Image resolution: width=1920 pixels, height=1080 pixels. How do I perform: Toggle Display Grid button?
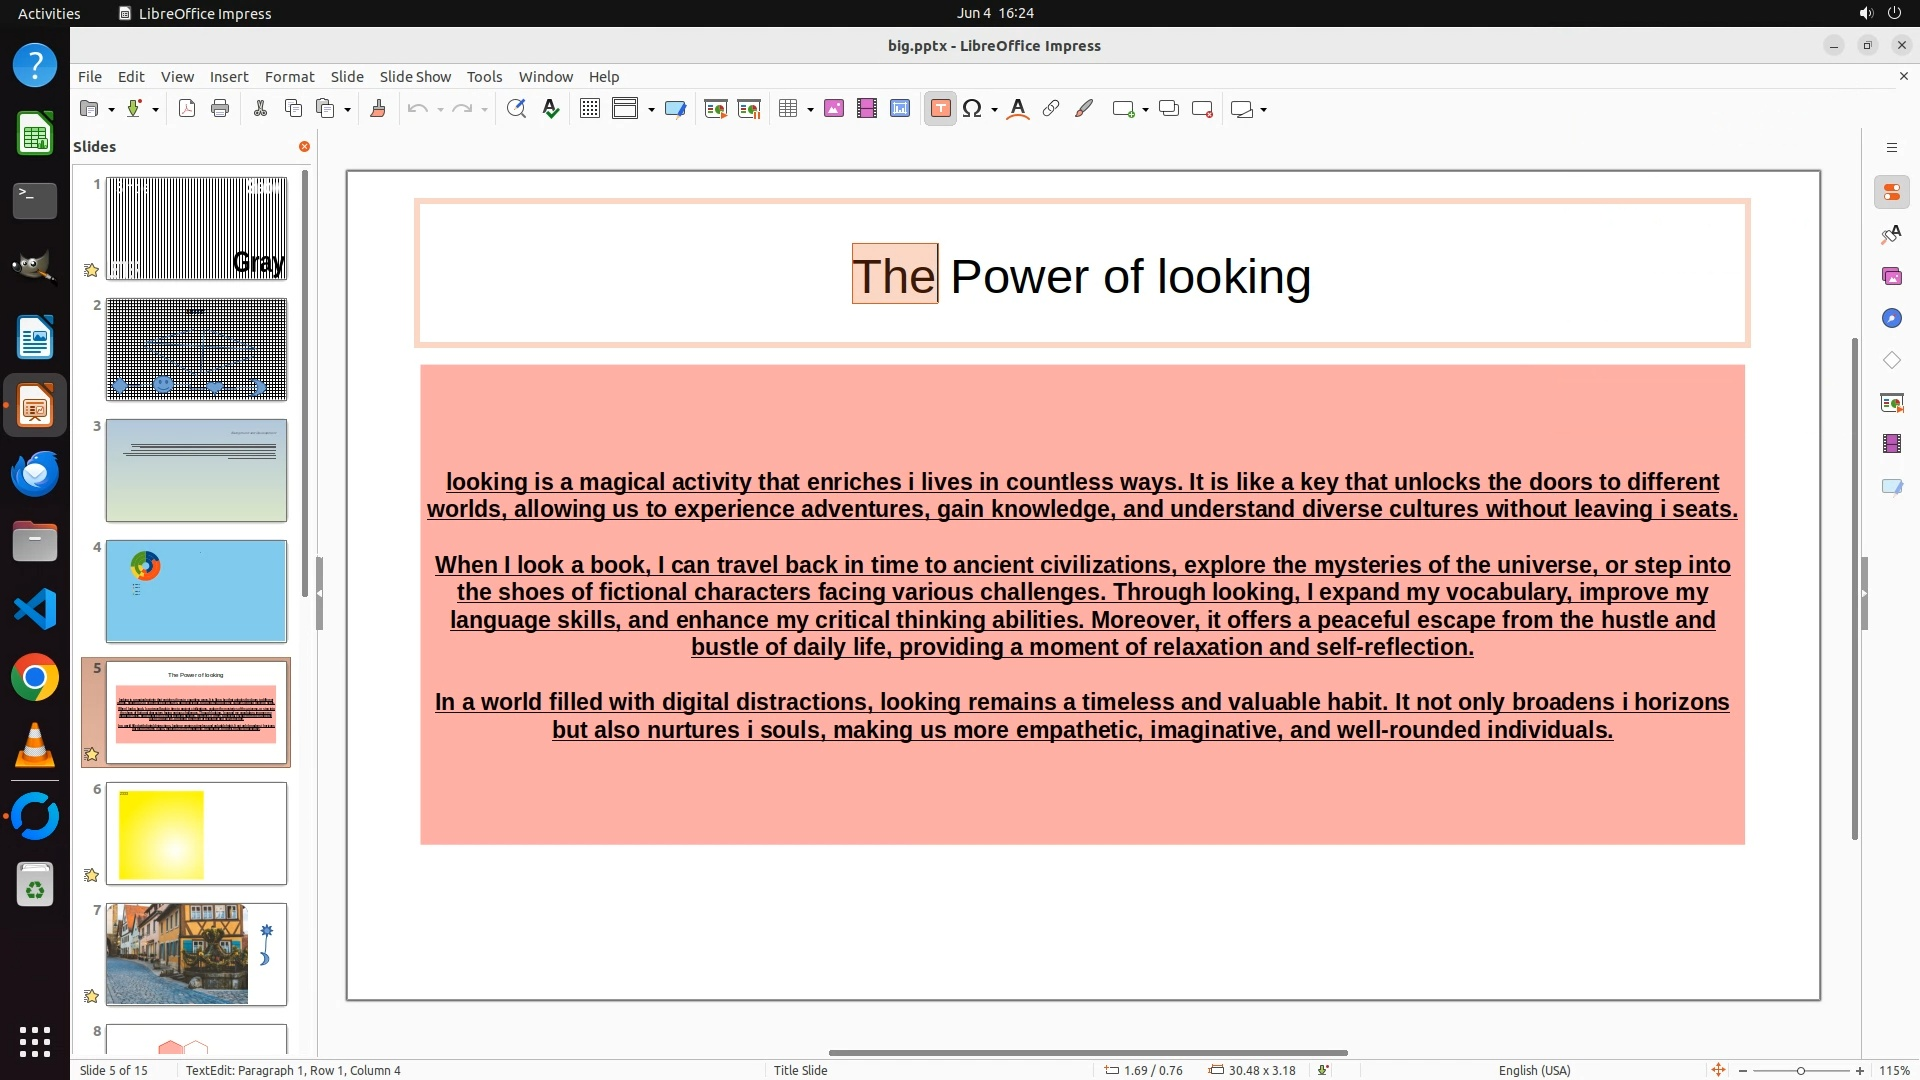coord(590,109)
